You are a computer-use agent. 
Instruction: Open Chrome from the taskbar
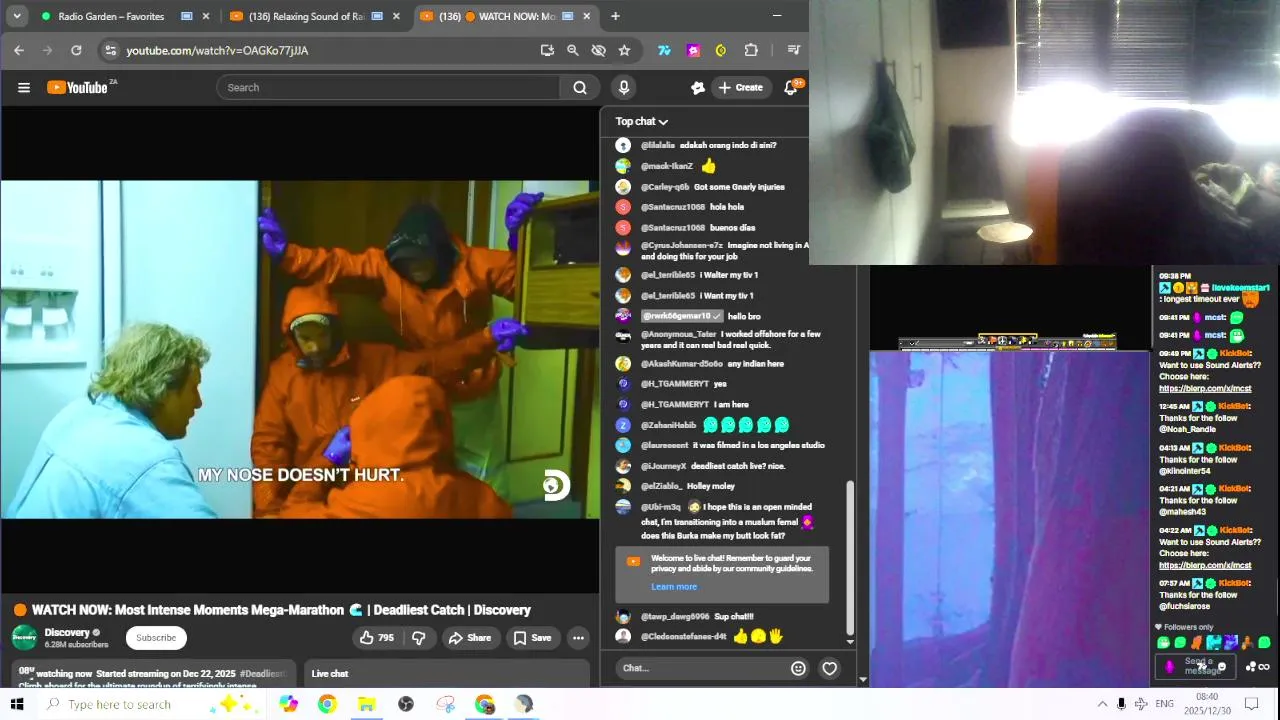[x=327, y=704]
